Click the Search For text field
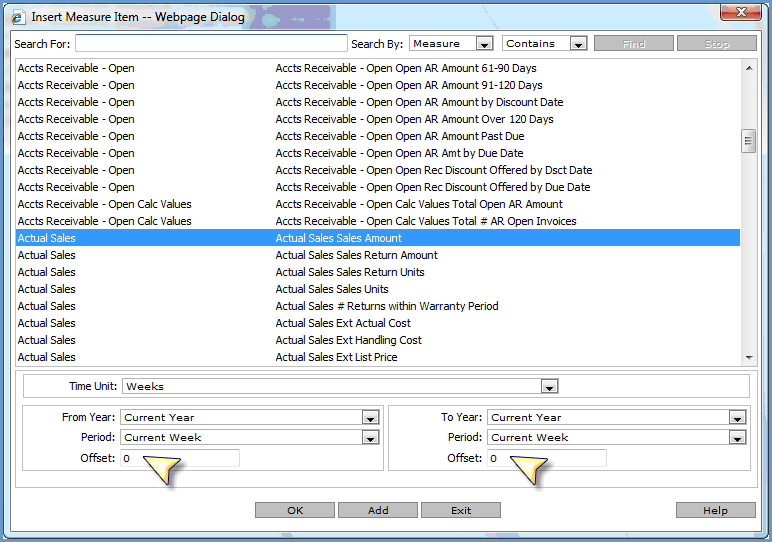The image size is (772, 542). click(211, 44)
